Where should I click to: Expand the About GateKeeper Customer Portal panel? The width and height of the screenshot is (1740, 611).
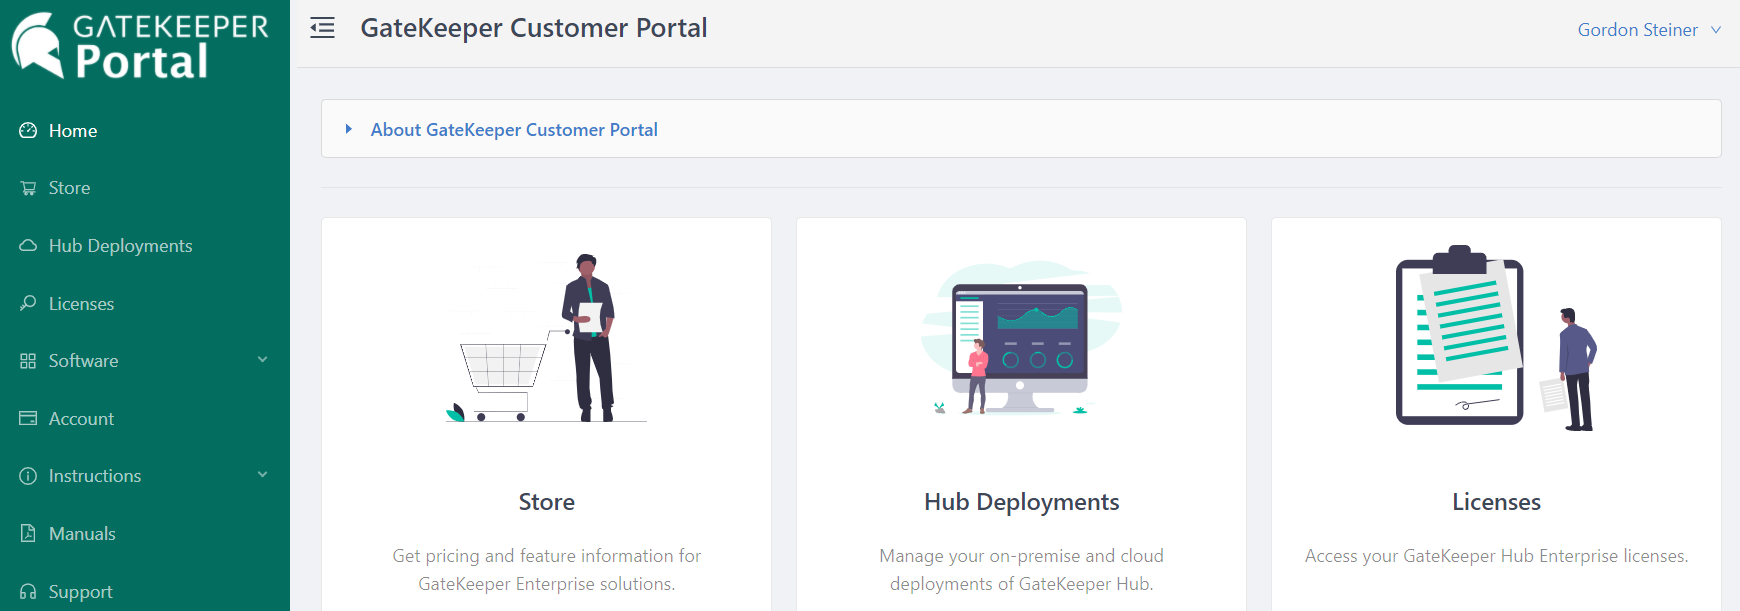[513, 130]
